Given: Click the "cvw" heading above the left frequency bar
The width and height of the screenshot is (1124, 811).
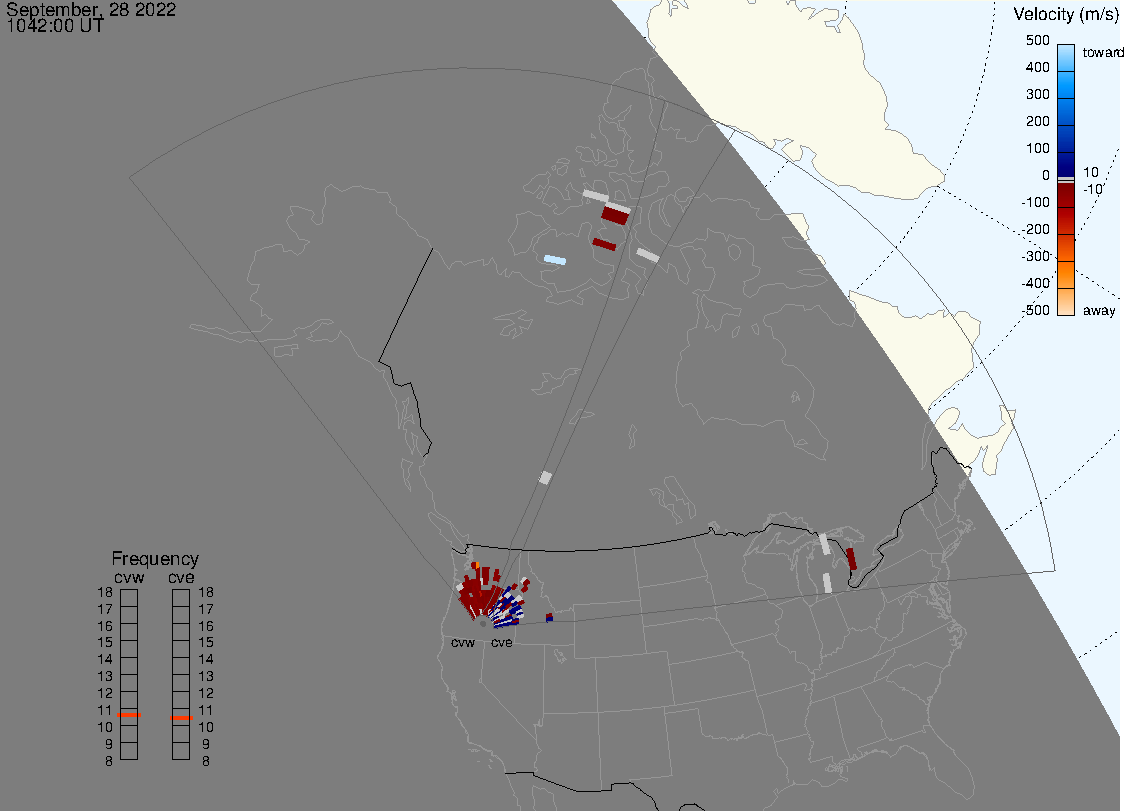Looking at the screenshot, I should coord(129,578).
